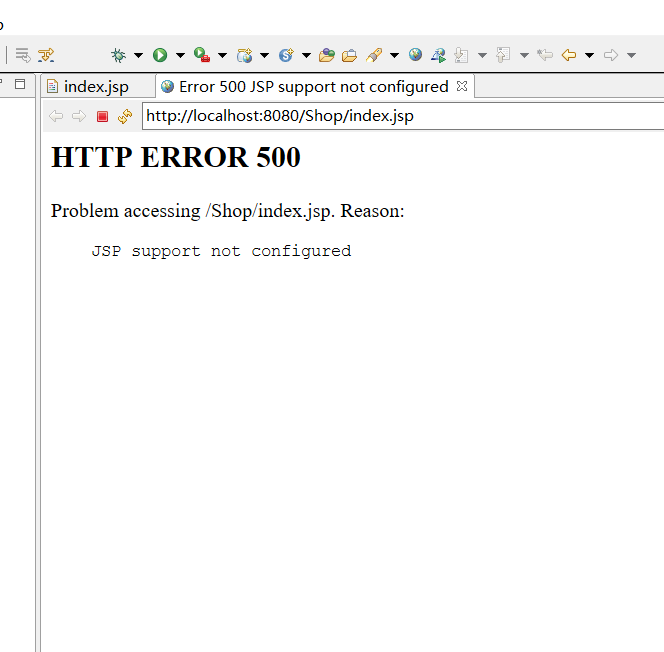
Task: Open the Run configurations dropdown
Action: tap(180, 55)
